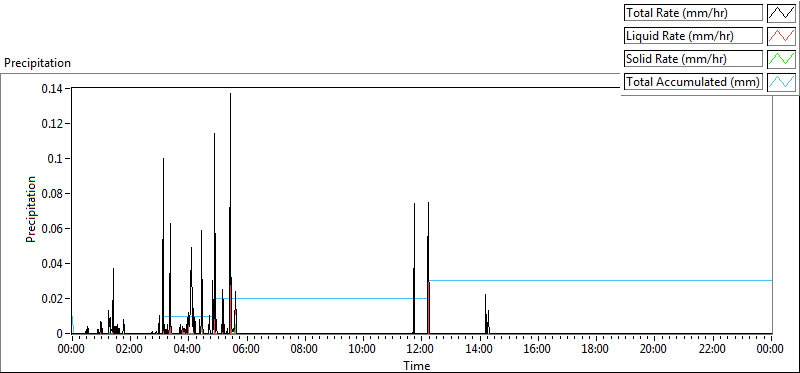Click the Precipitation chart title

[37, 63]
